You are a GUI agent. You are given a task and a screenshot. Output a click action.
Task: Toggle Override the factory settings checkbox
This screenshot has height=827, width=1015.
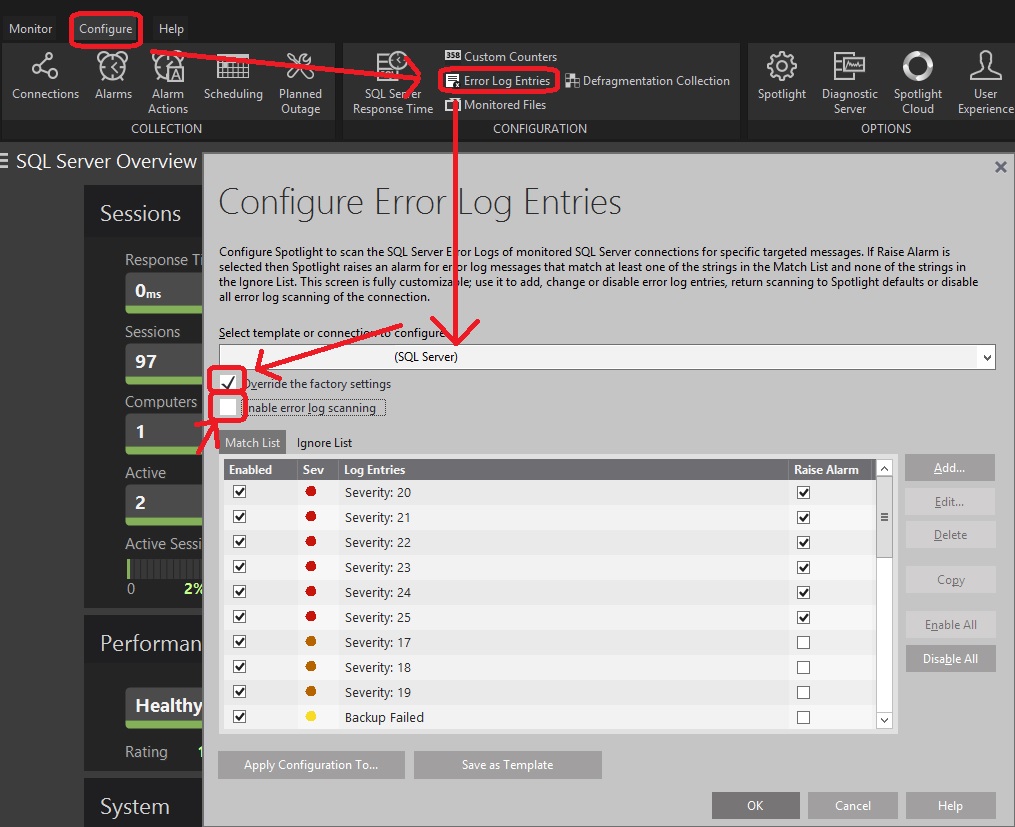pyautogui.click(x=228, y=382)
